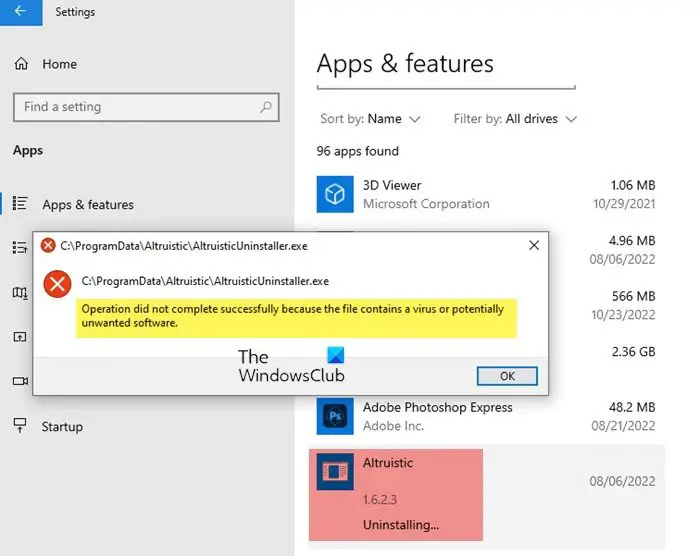Click the back arrow in Settings
Screen dimensions: 700x556
click(x=21, y=11)
